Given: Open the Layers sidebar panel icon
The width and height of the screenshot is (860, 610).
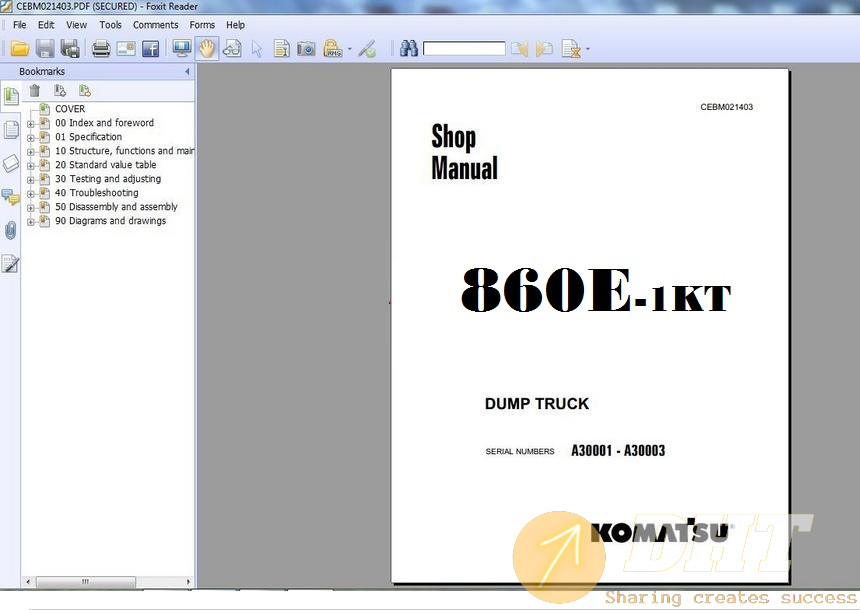Looking at the screenshot, I should click(x=10, y=163).
